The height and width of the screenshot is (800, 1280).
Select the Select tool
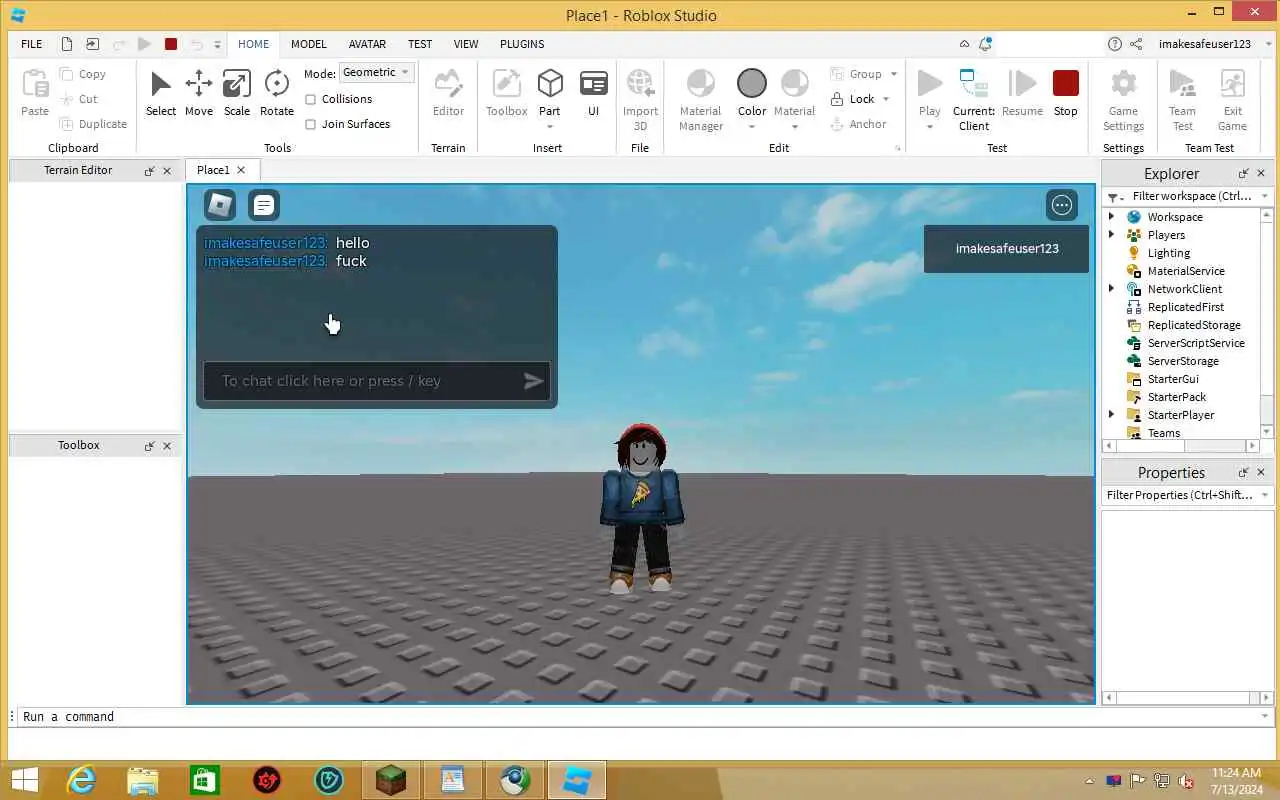[160, 93]
